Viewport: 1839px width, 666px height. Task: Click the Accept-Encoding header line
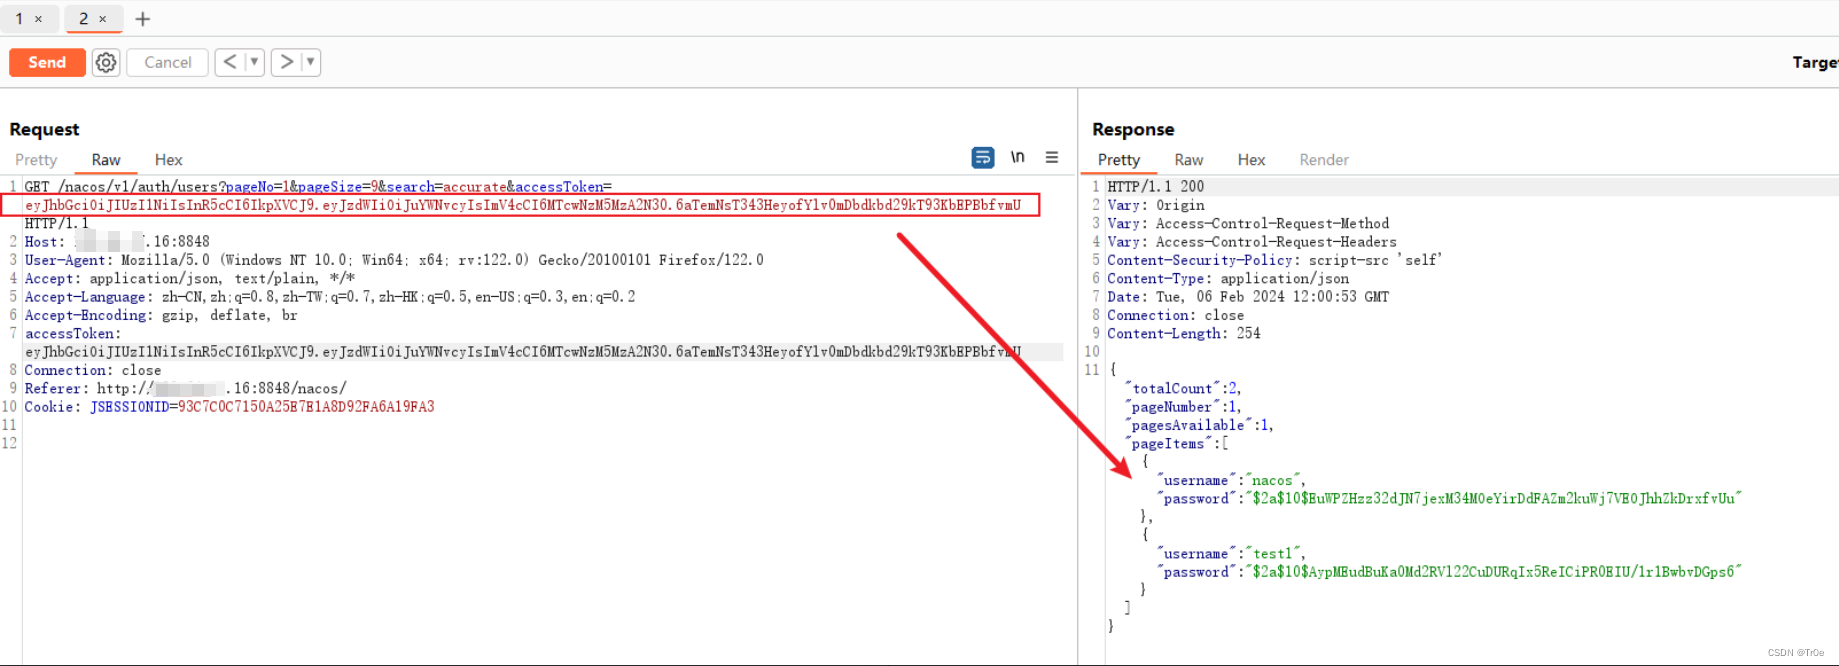click(161, 315)
